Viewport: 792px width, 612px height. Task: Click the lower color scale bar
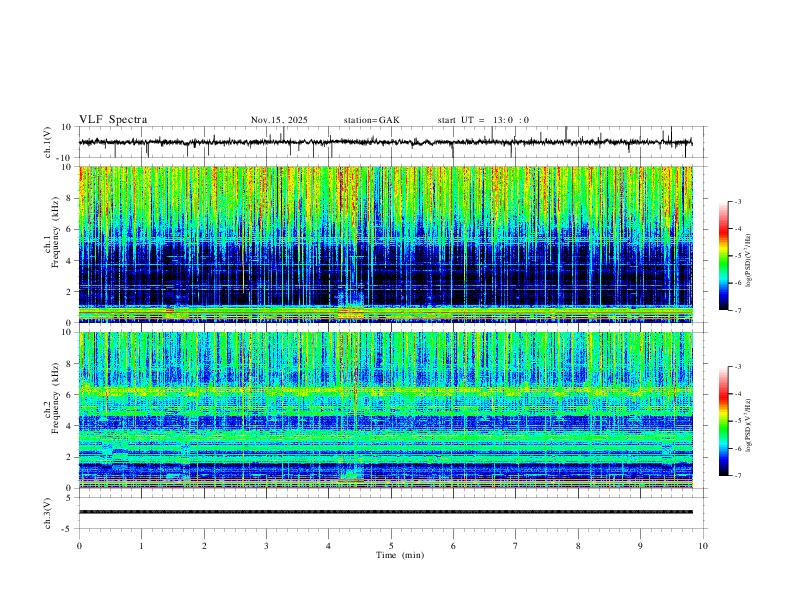coord(723,421)
